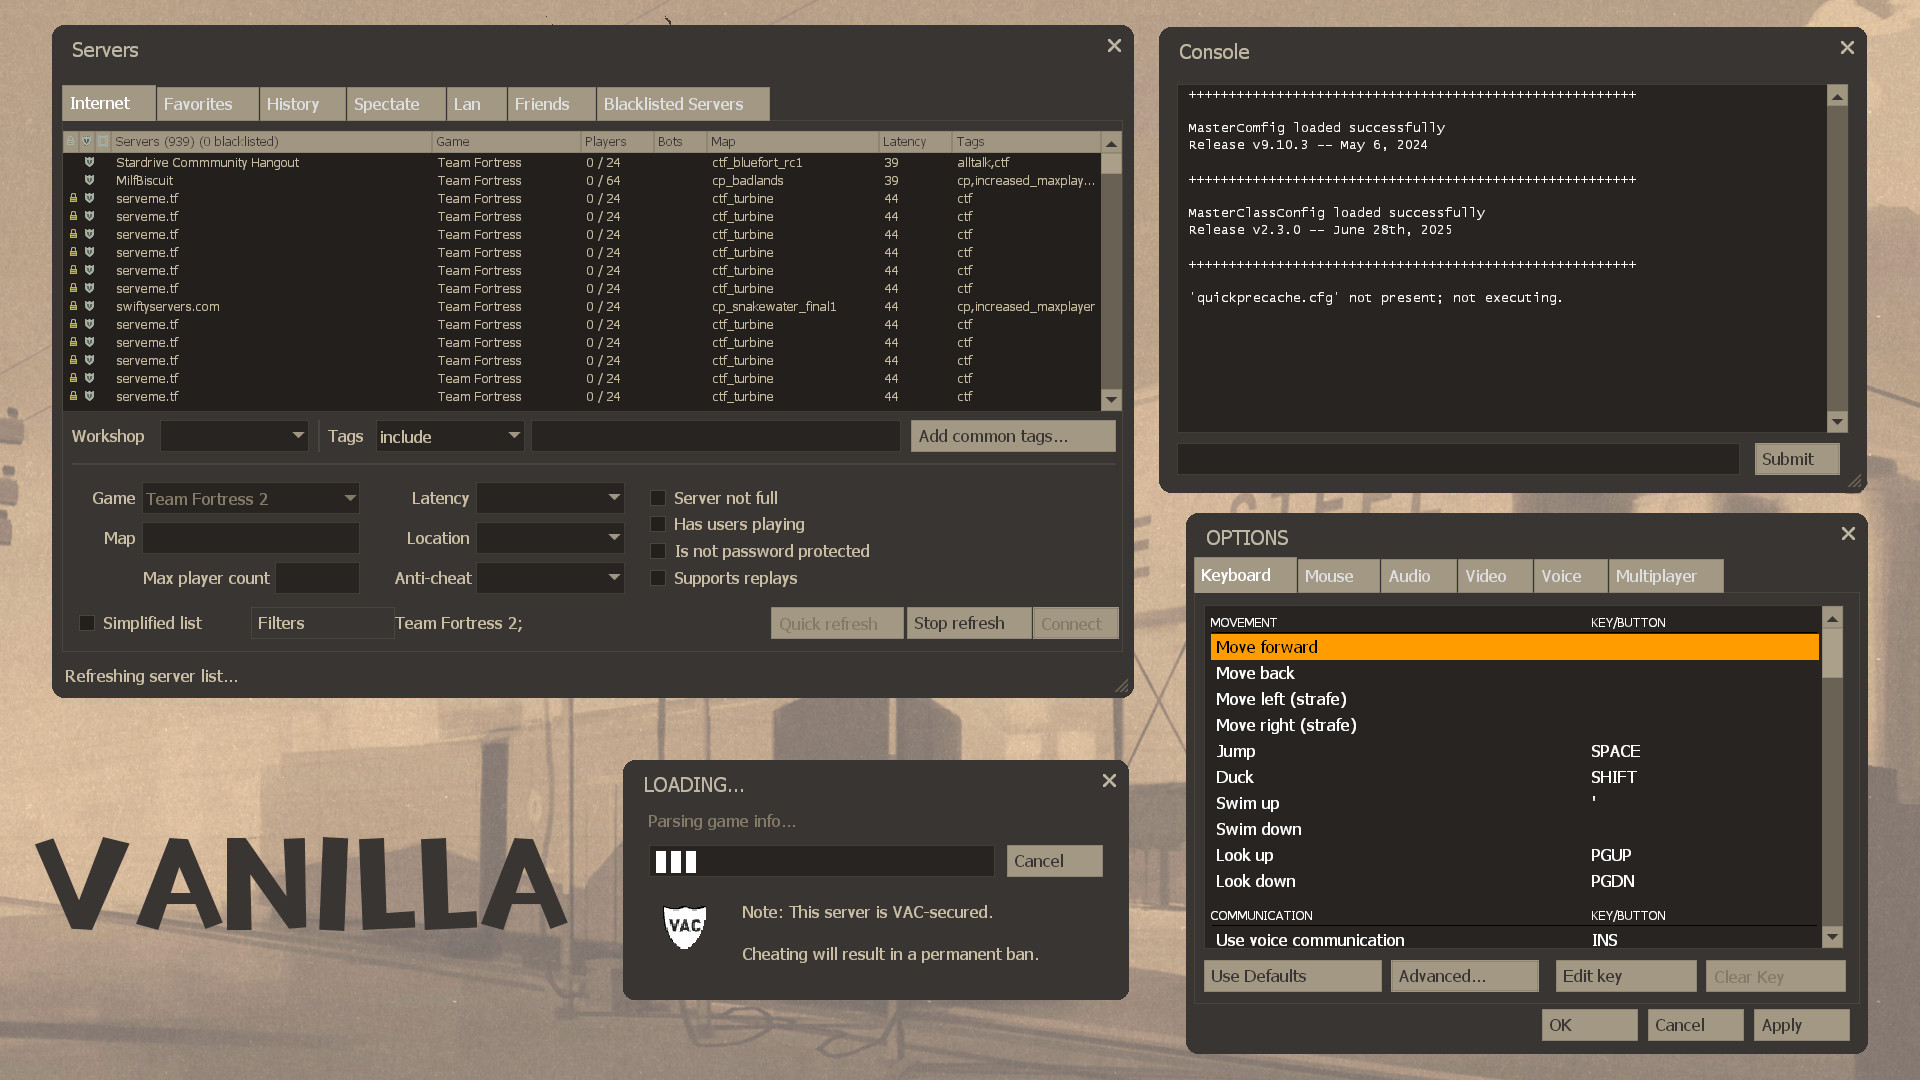Open the Multiplayer tab in Options
This screenshot has width=1920, height=1080.
pyautogui.click(x=1663, y=576)
